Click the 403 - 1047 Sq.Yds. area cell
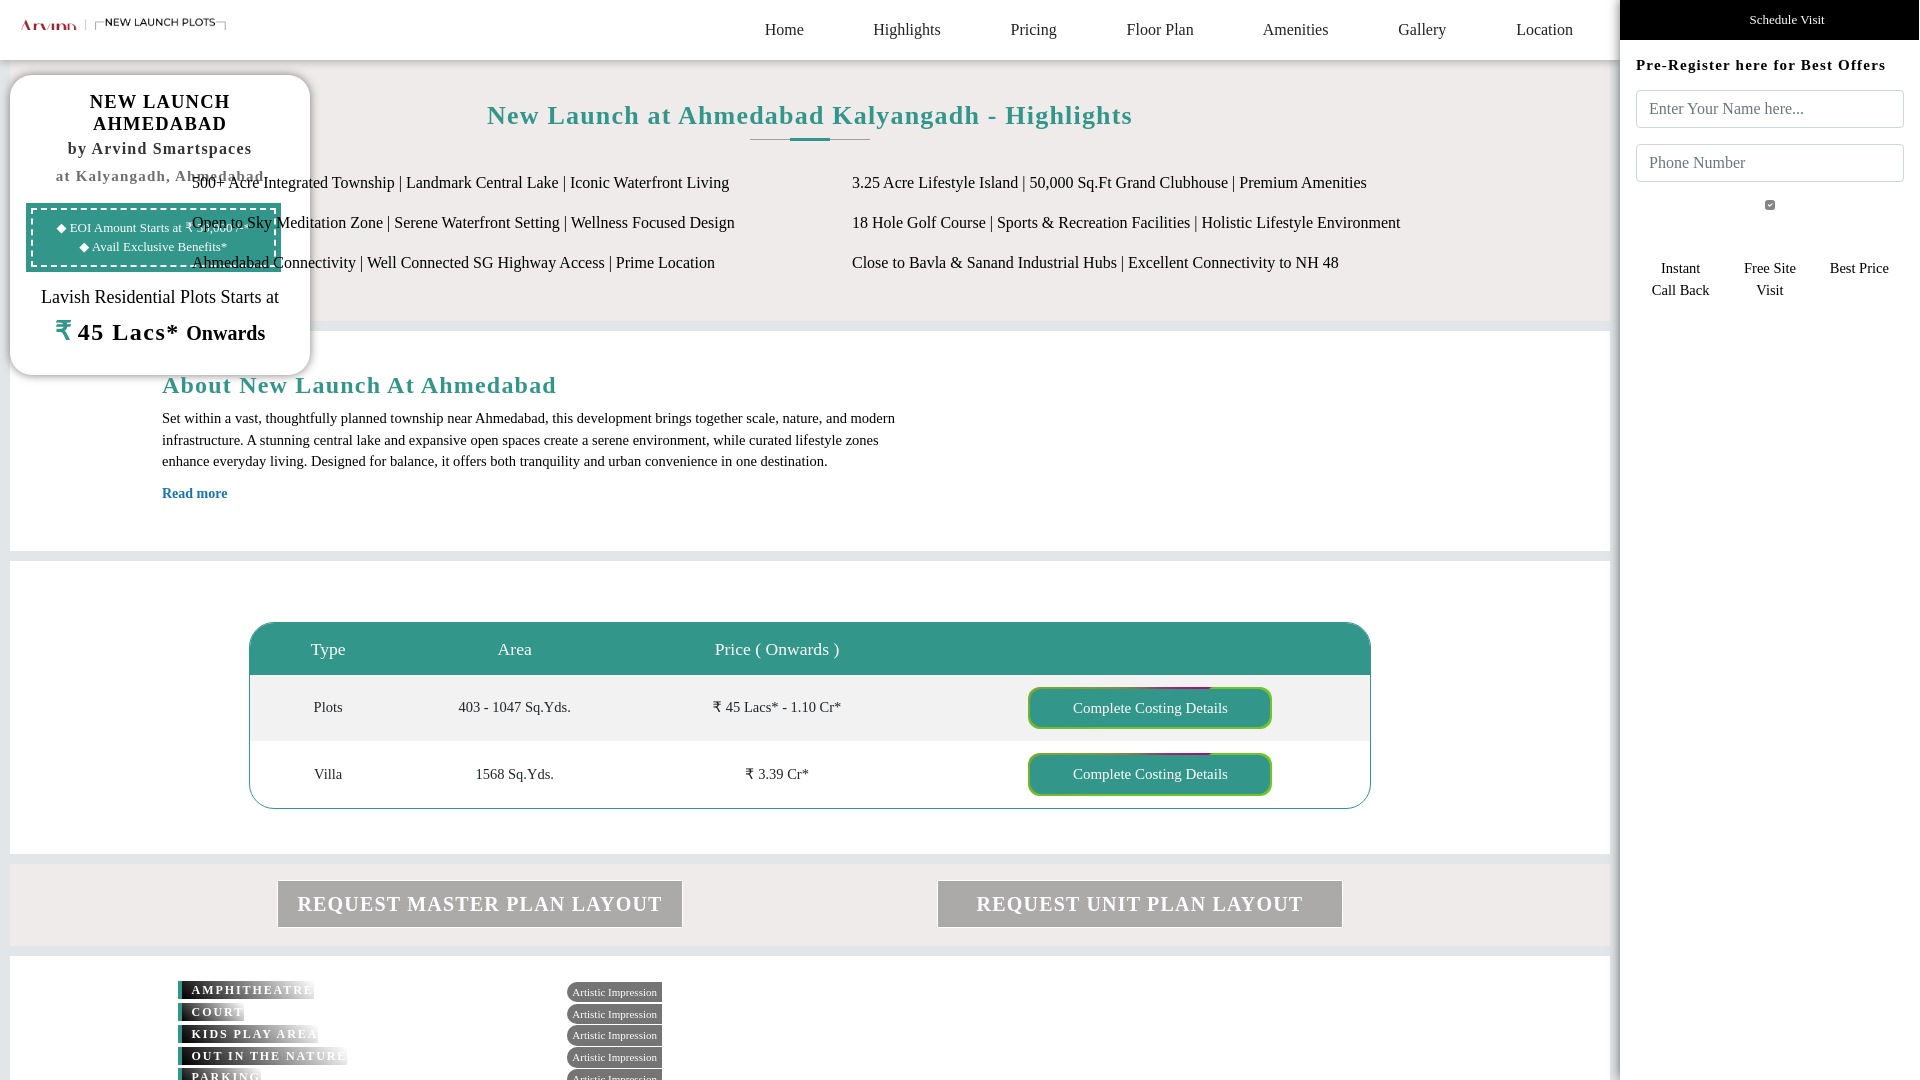 click(514, 707)
